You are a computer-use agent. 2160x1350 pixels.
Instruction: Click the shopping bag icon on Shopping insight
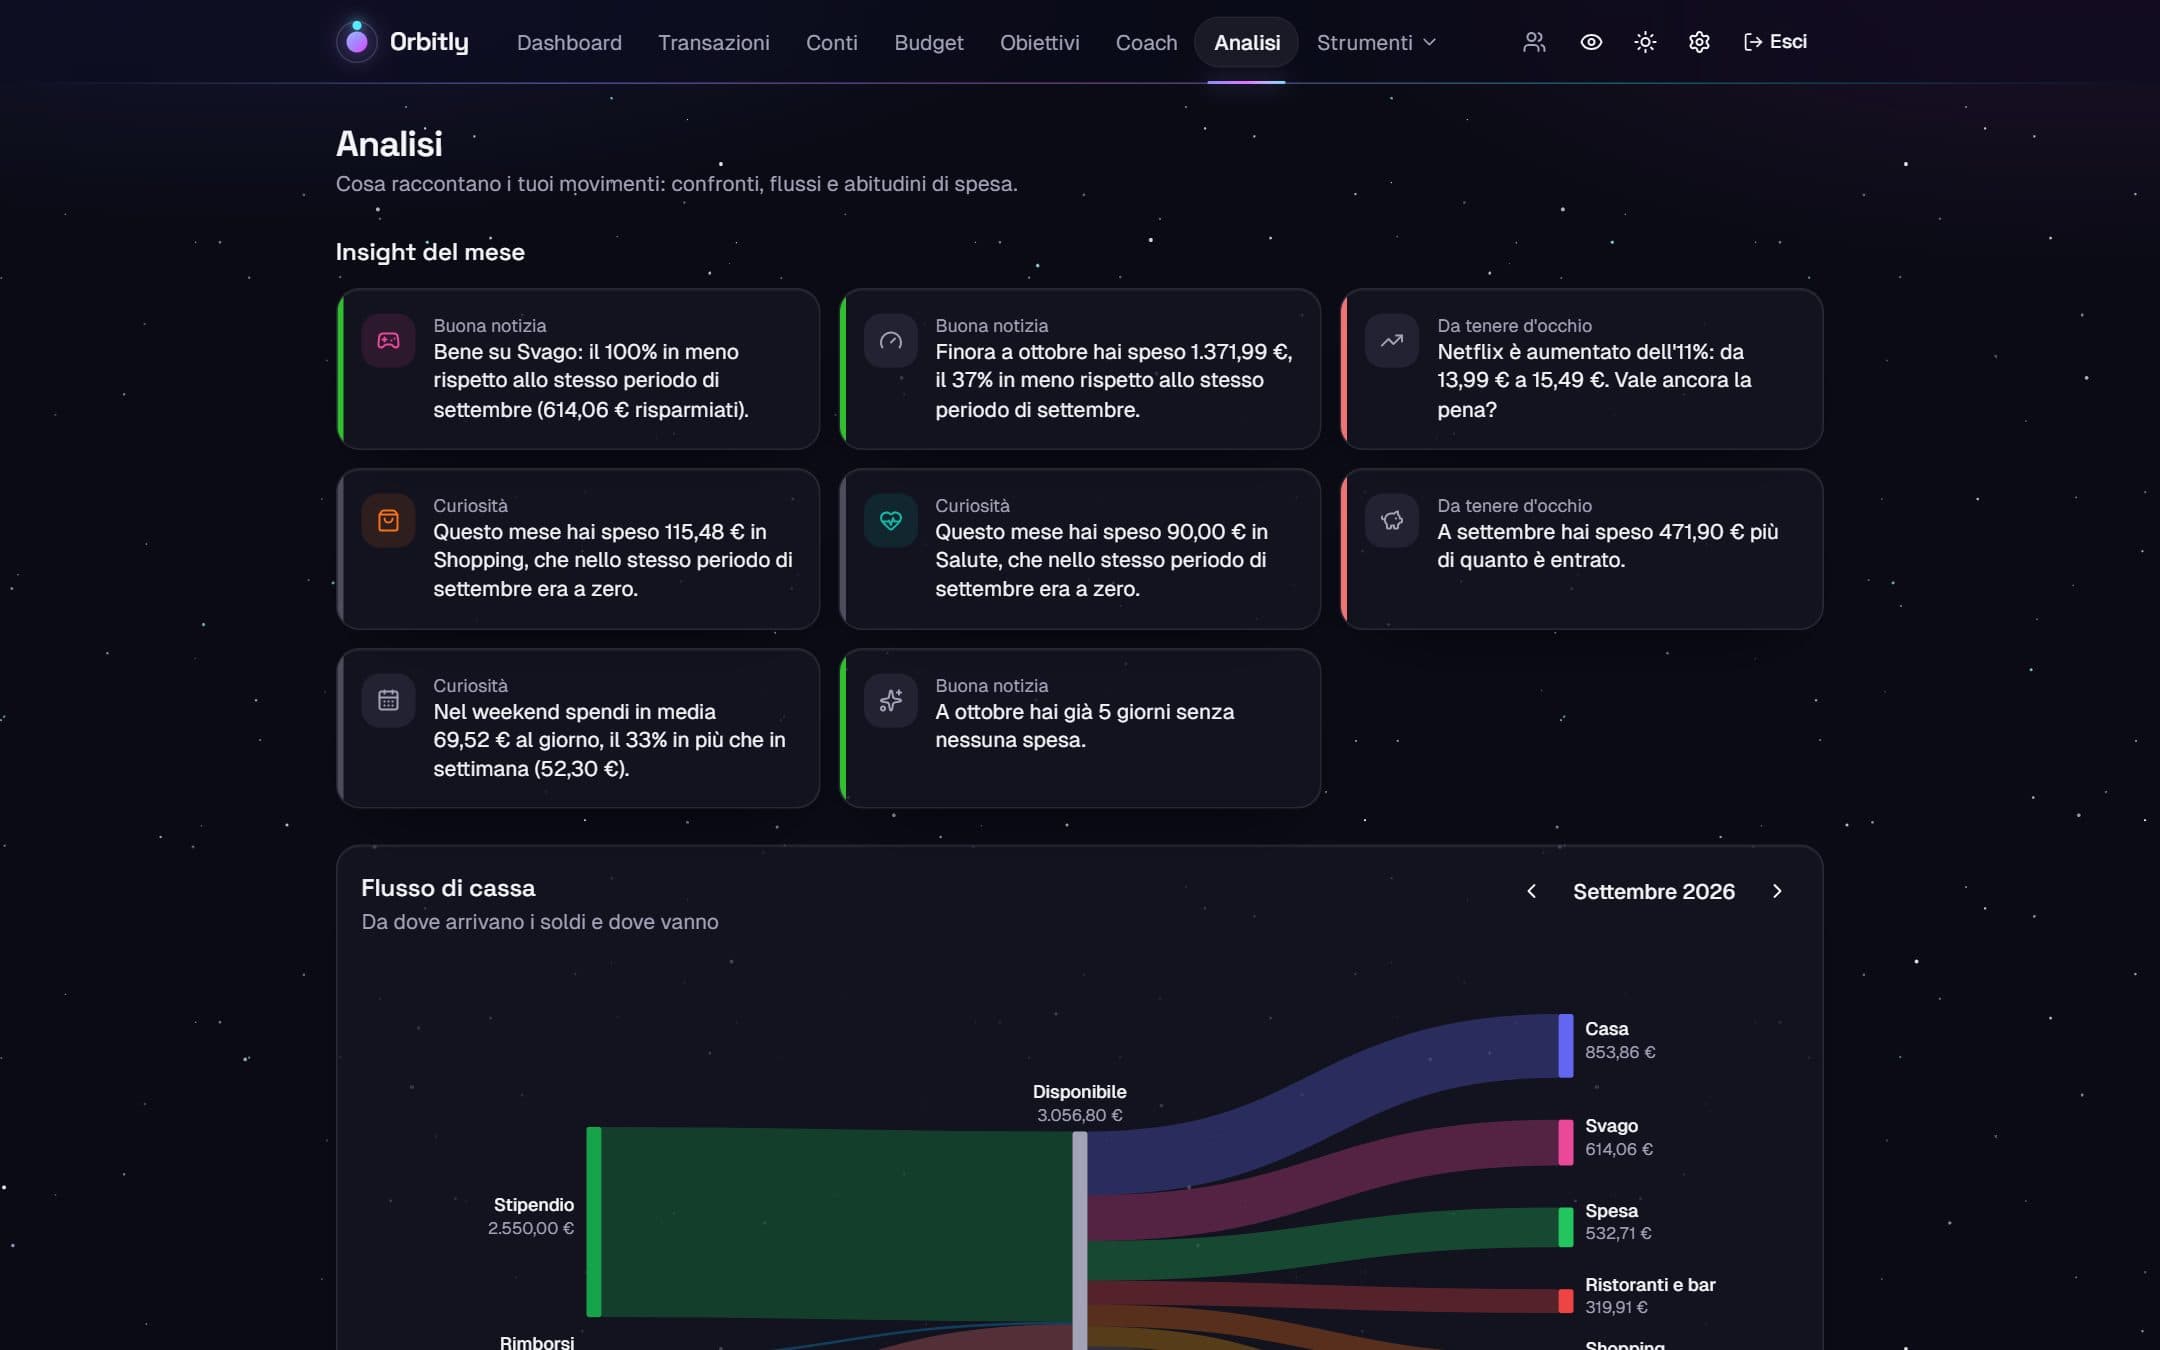click(388, 521)
